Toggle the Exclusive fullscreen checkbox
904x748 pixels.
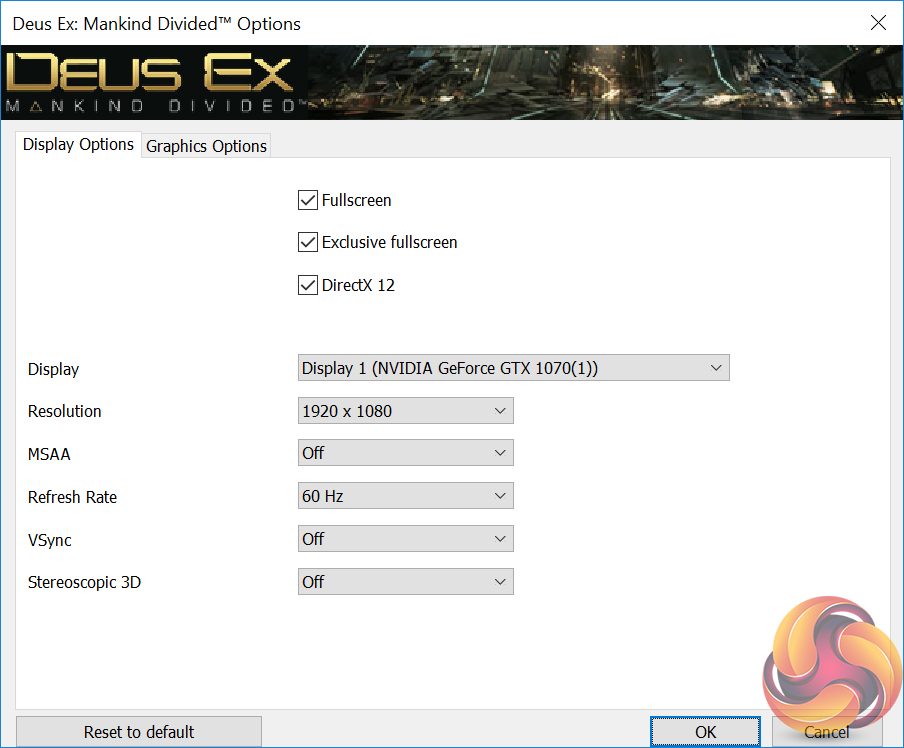(x=308, y=242)
